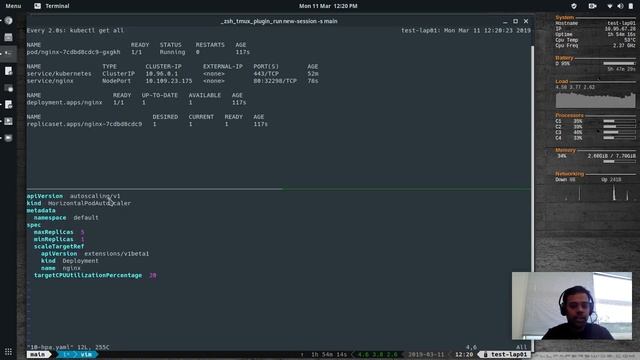Click the 'metadata' key in vim
The image size is (640, 360).
coord(41,211)
